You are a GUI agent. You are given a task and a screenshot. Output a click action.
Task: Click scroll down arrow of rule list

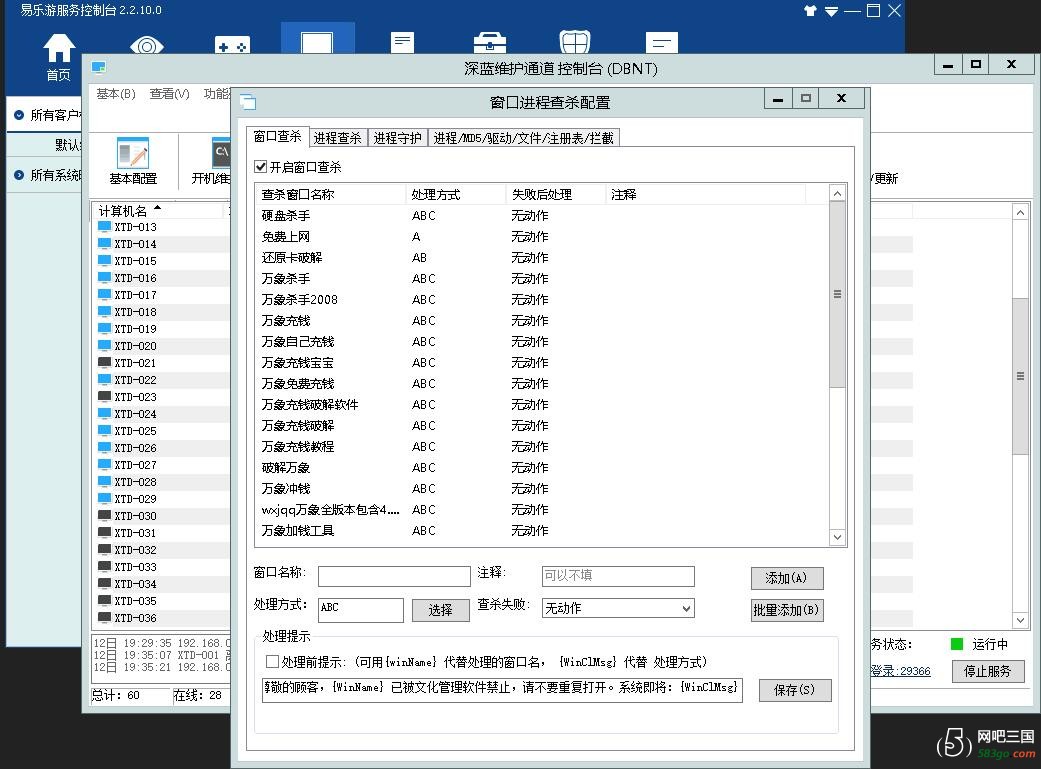click(x=837, y=537)
